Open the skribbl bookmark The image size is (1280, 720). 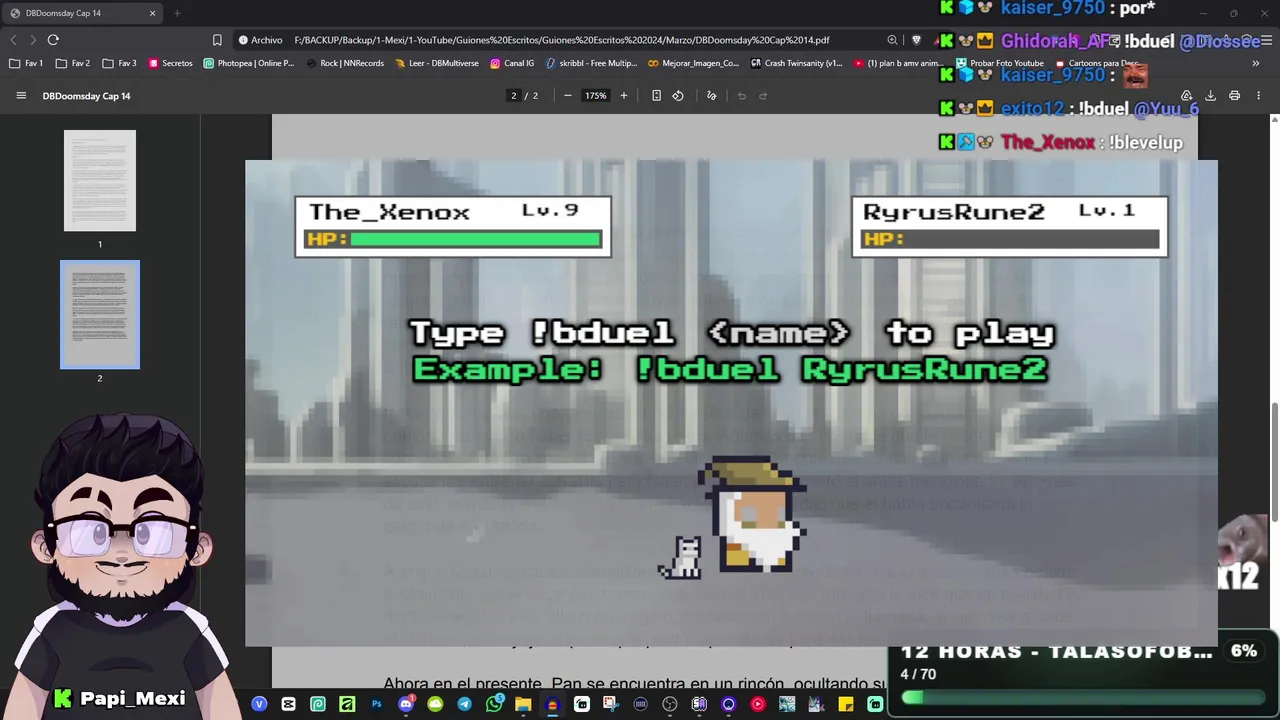click(x=592, y=63)
